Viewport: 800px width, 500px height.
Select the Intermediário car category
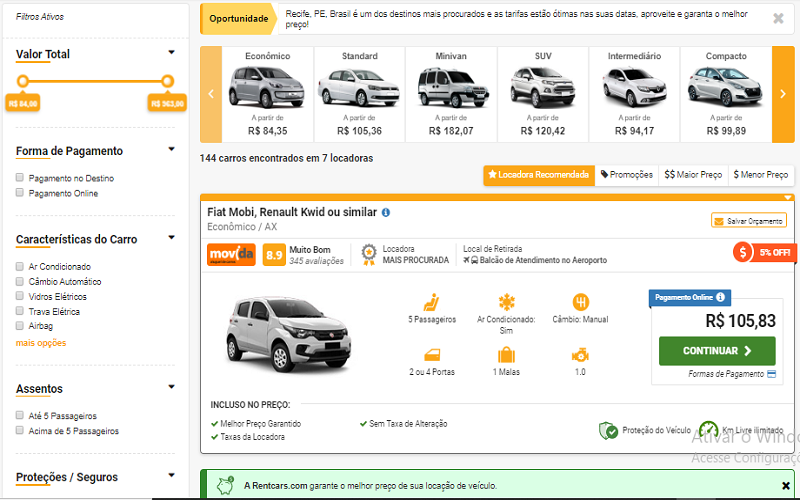[x=634, y=94]
